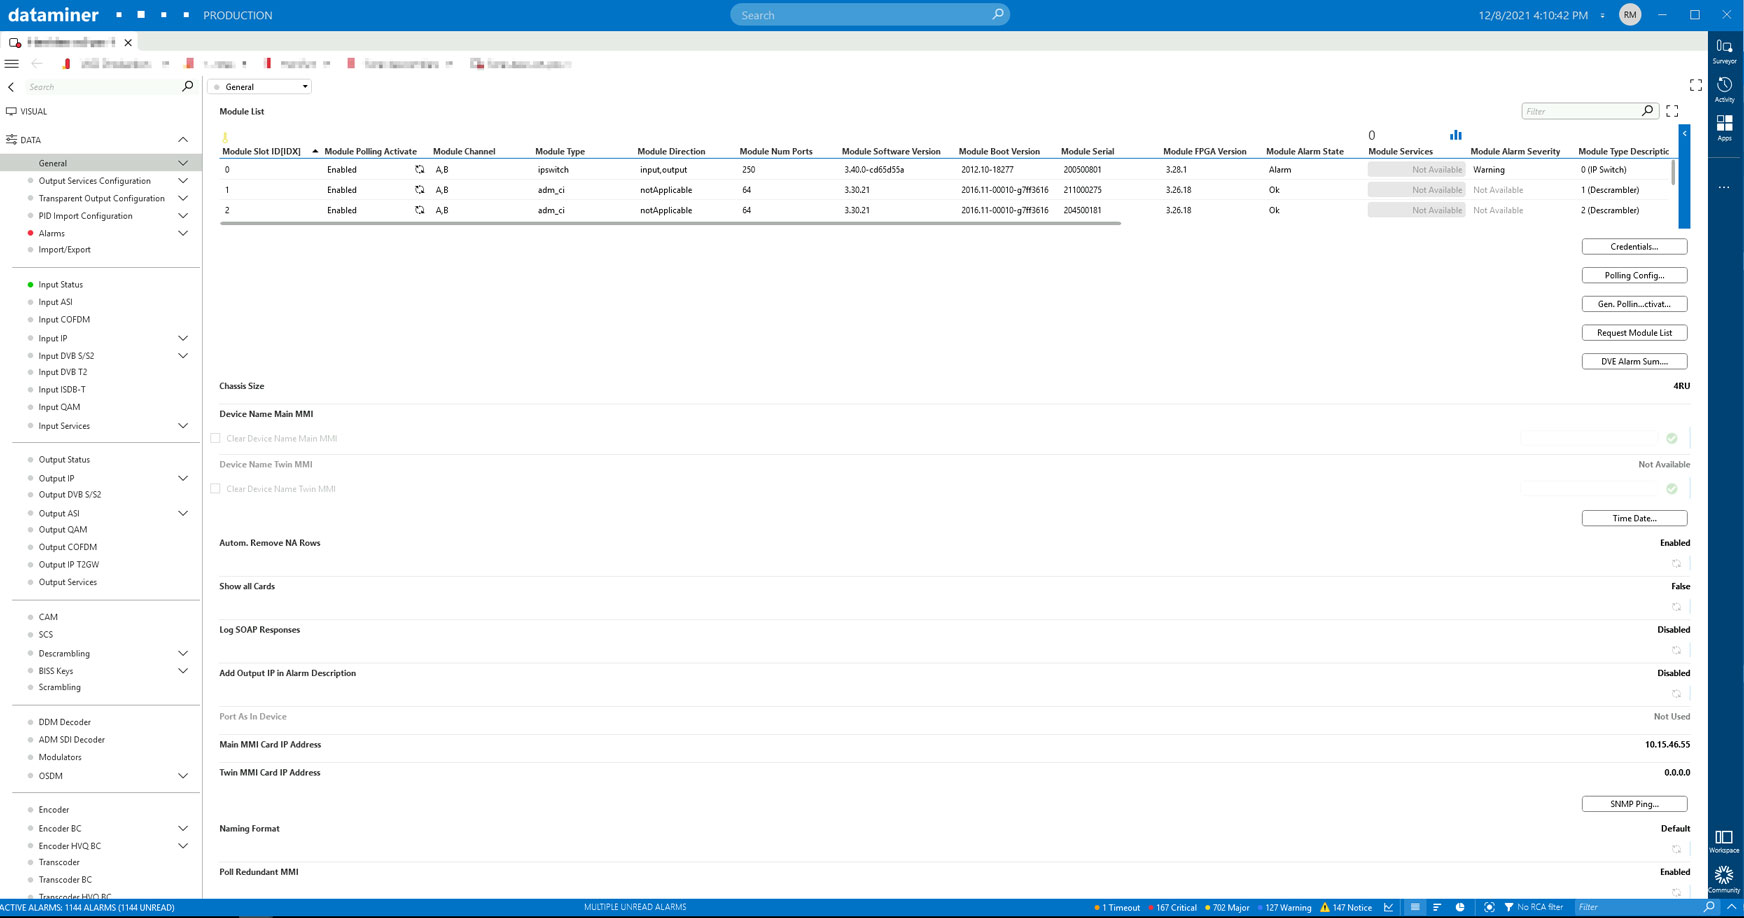Expand the Input IP chevron

pyautogui.click(x=183, y=339)
